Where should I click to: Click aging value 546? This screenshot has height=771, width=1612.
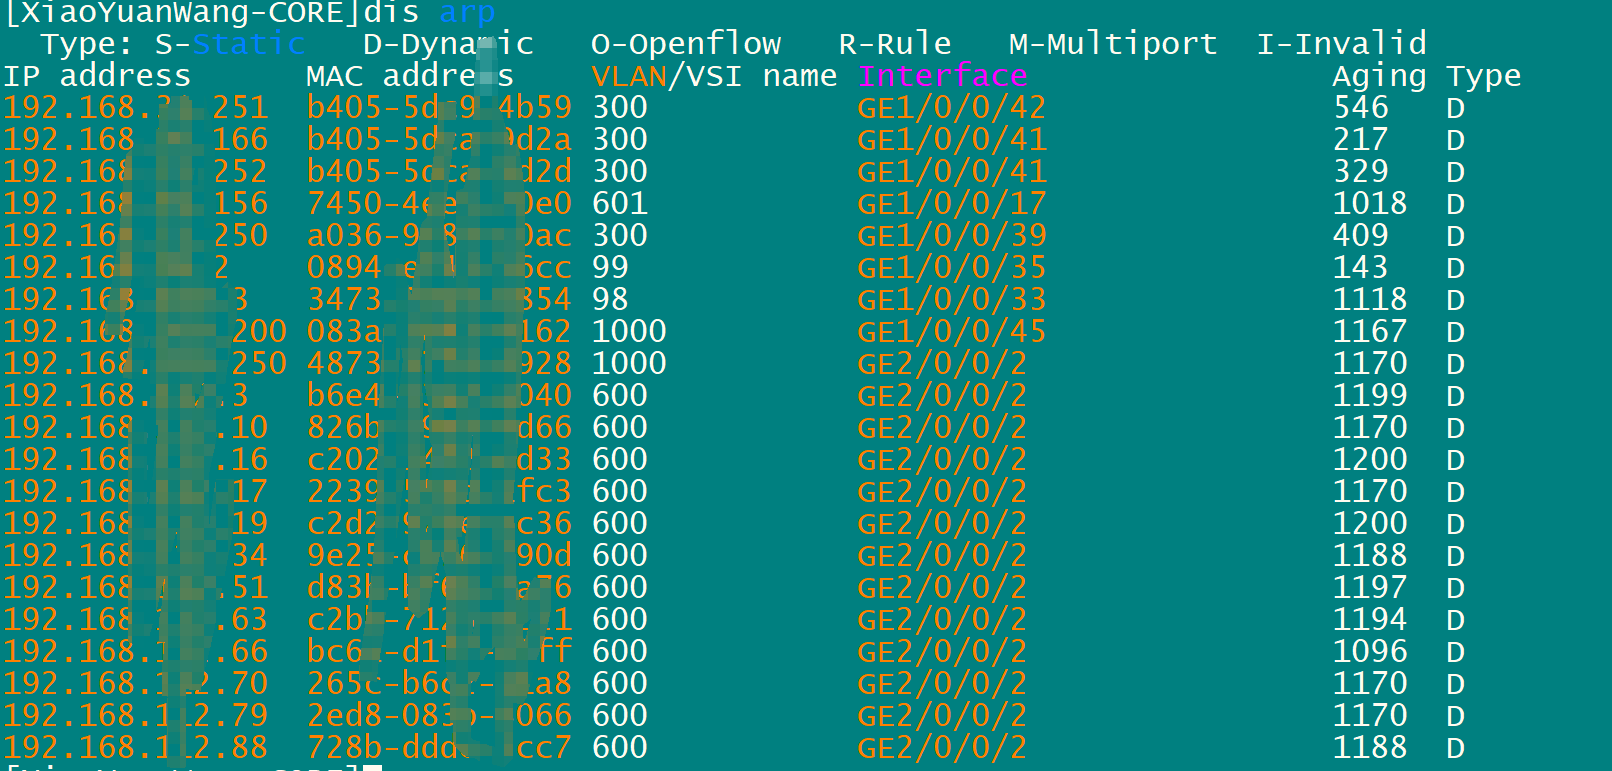[1361, 108]
